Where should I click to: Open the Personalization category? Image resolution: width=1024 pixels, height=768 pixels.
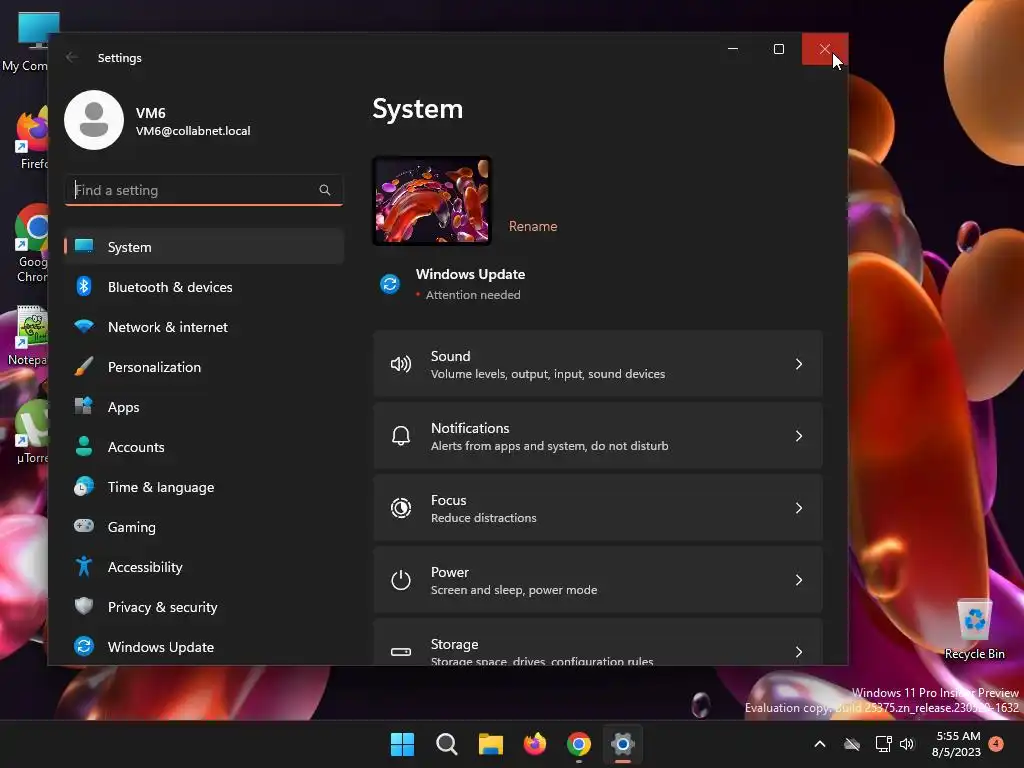tap(204, 367)
